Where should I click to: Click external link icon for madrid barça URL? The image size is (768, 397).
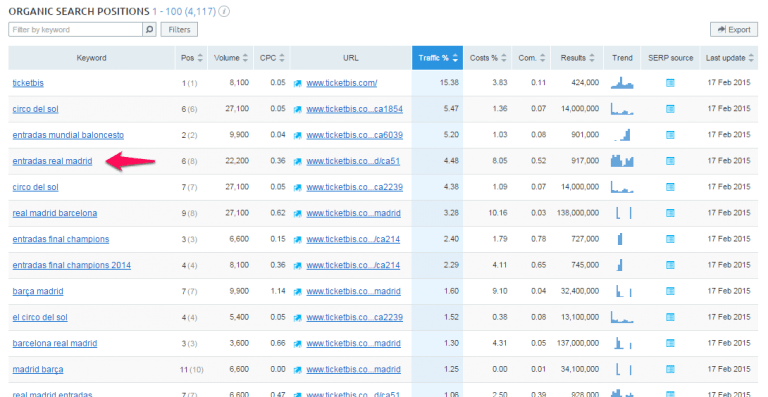(297, 370)
